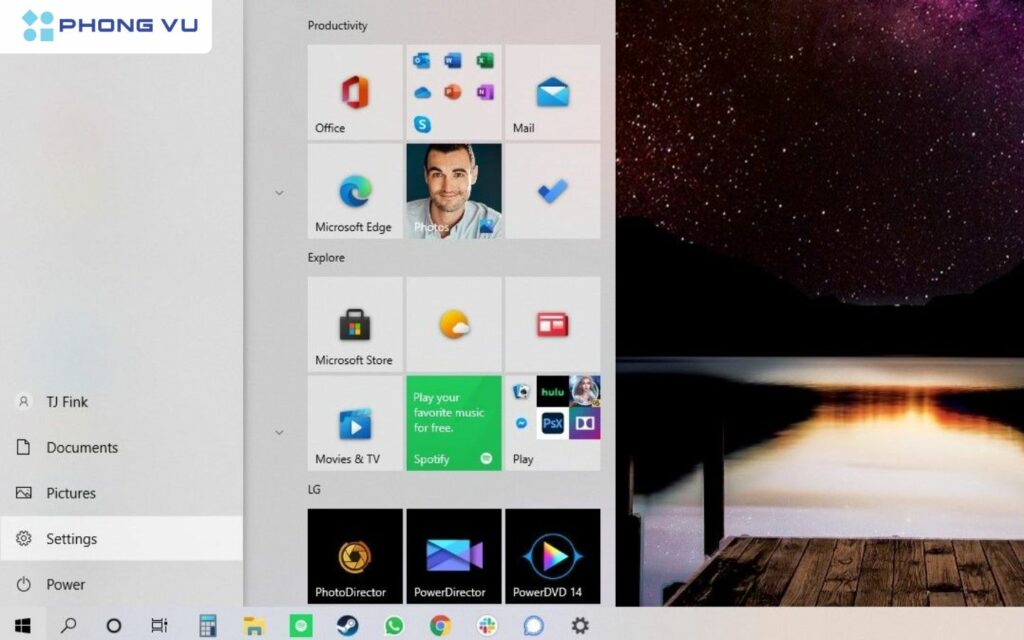Launch Word from the Office apps folder tile
Viewport: 1024px width, 640px height.
point(453,61)
